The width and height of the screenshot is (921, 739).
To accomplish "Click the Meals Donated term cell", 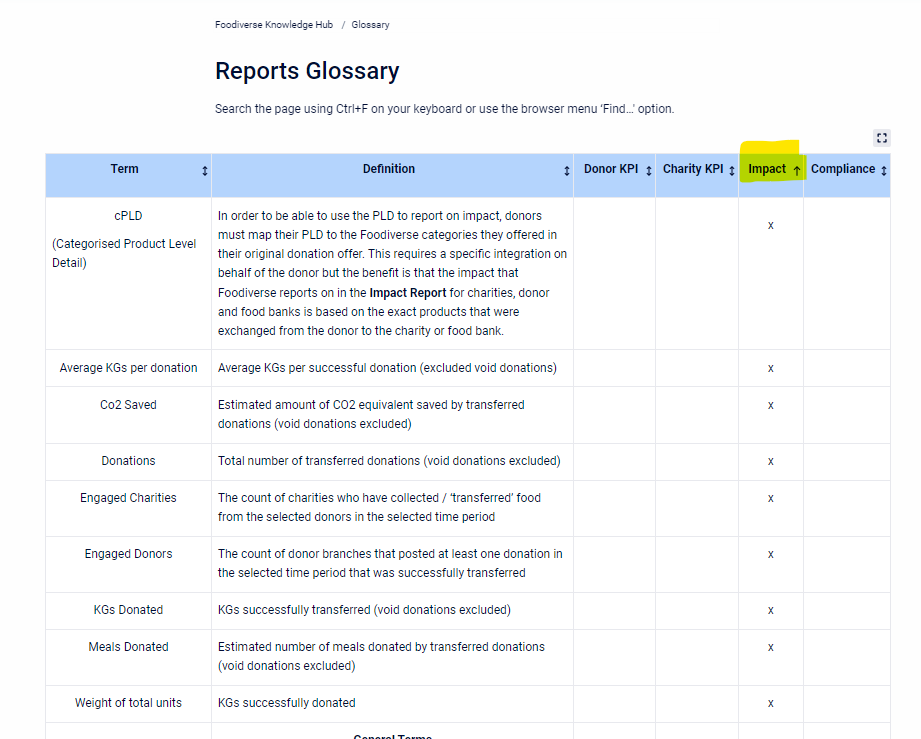I will click(128, 647).
